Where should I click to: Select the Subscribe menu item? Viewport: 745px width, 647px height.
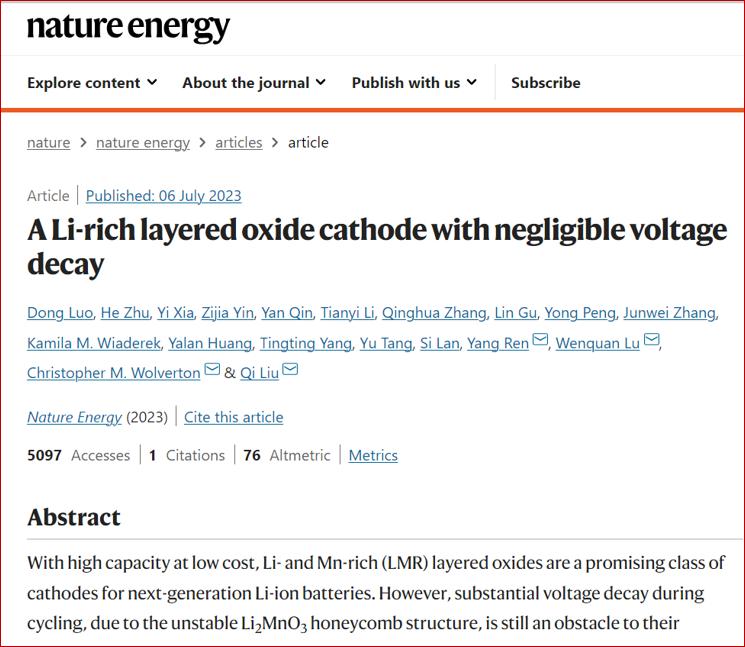[545, 83]
